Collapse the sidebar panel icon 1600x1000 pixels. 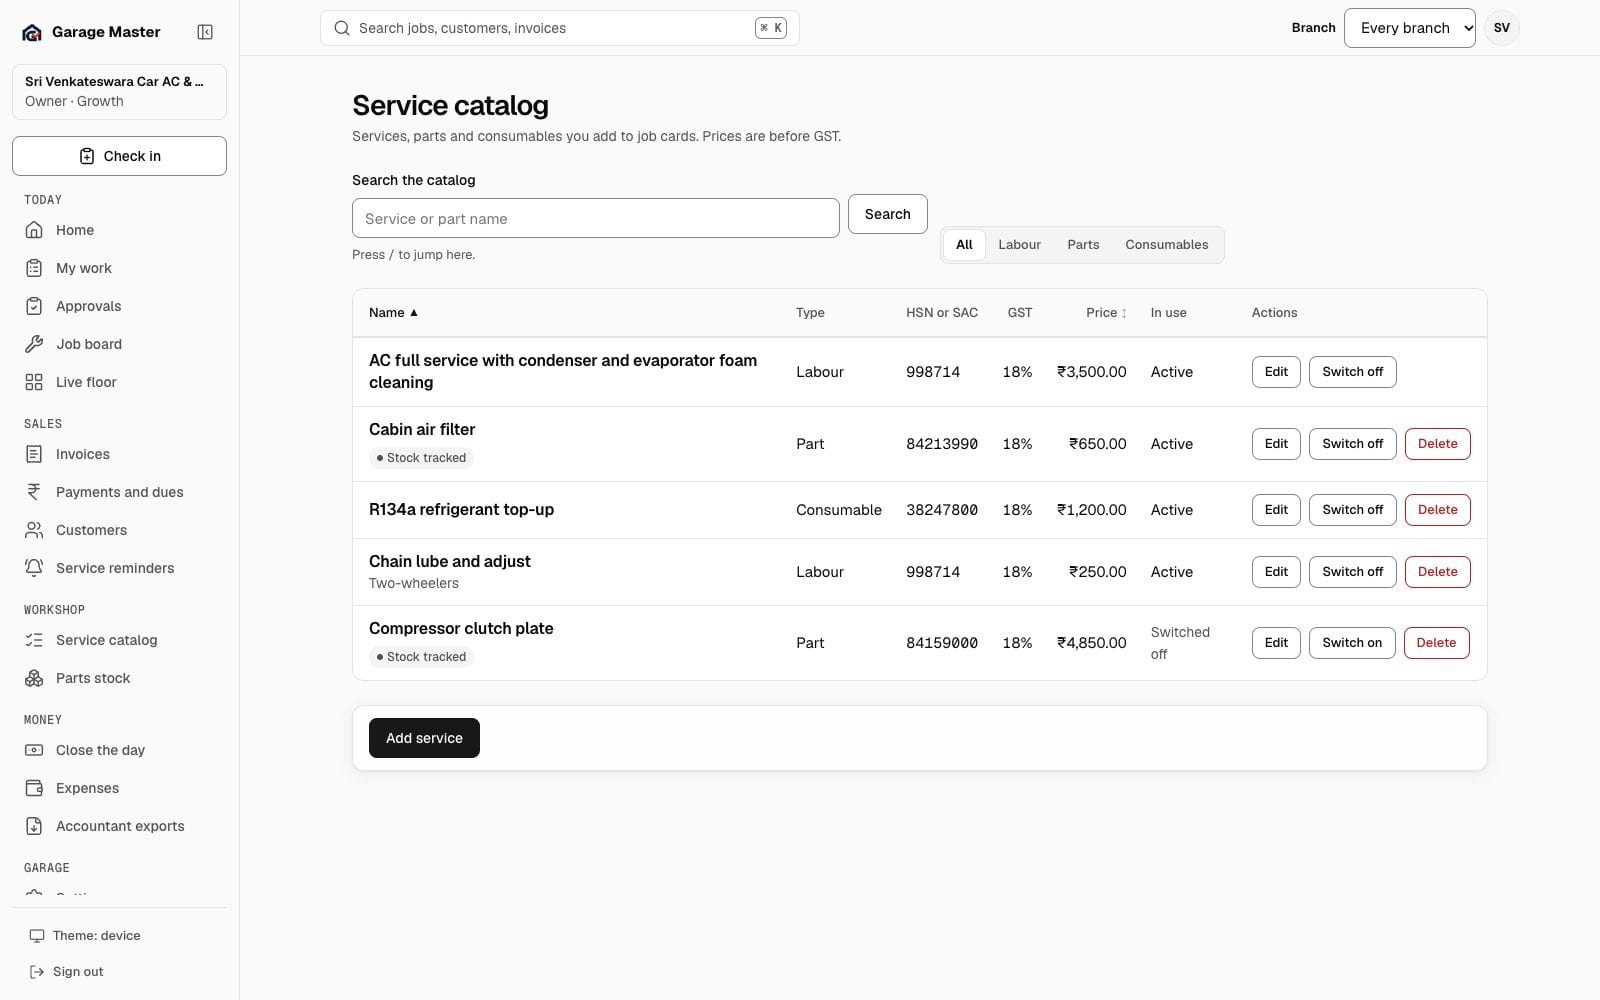click(x=205, y=32)
